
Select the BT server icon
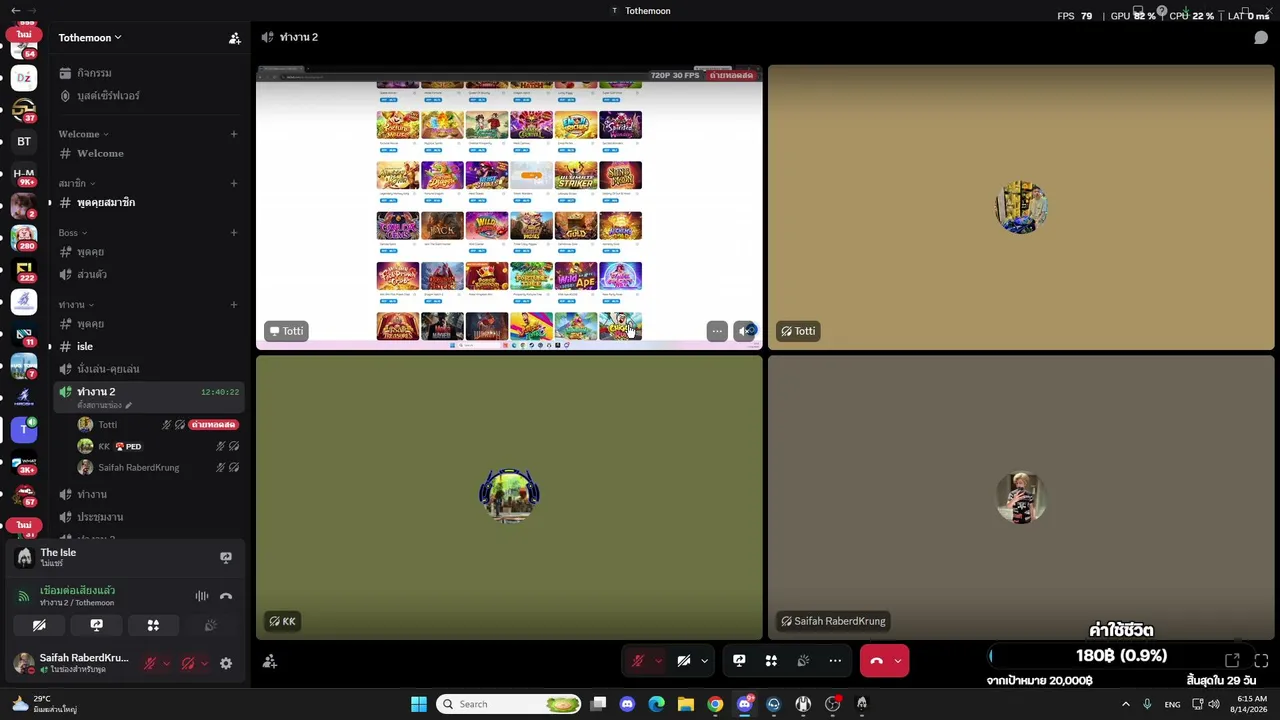coord(24,141)
